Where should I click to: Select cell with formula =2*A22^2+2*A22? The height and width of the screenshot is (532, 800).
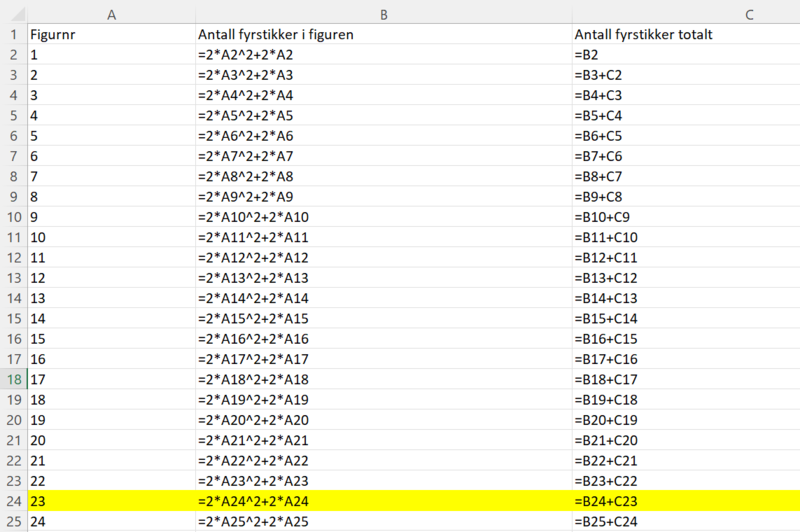click(384, 461)
